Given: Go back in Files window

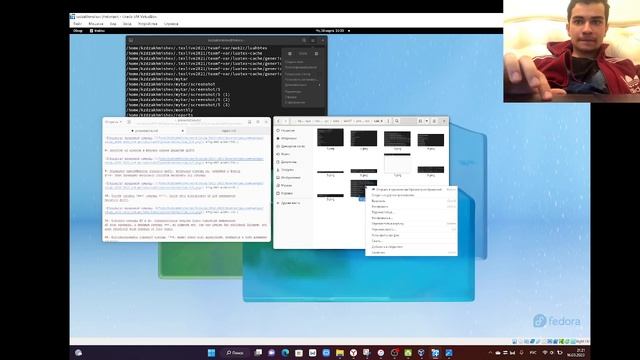Looking at the screenshot, I should pos(279,121).
